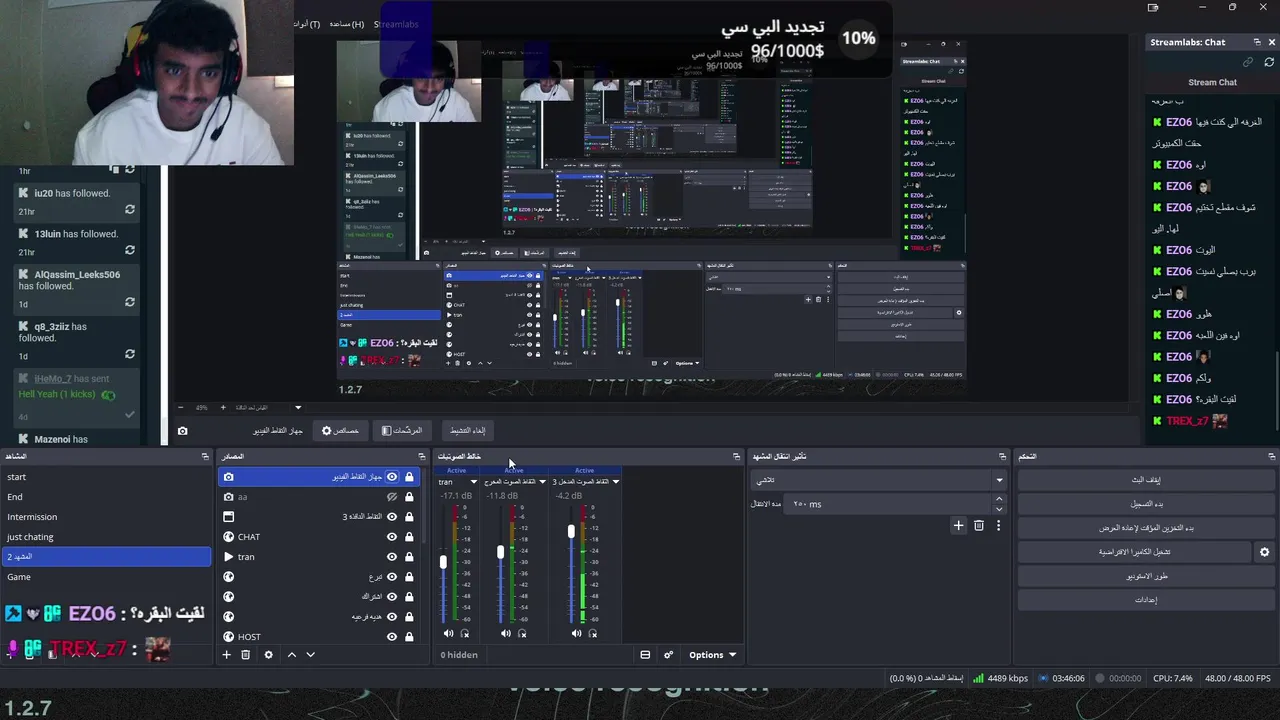The height and width of the screenshot is (720, 1280).
Task: Hide the tran source
Action: pyautogui.click(x=392, y=557)
